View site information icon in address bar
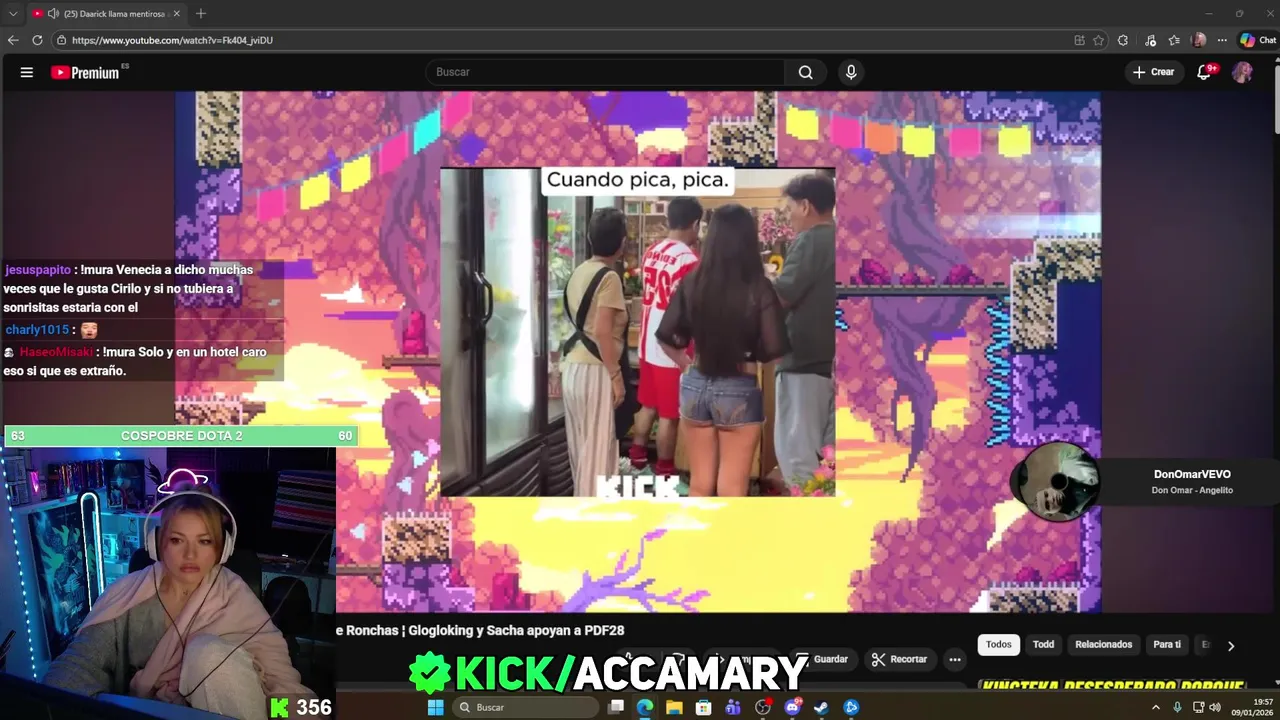Screen dimensions: 1280x720 (61, 40)
